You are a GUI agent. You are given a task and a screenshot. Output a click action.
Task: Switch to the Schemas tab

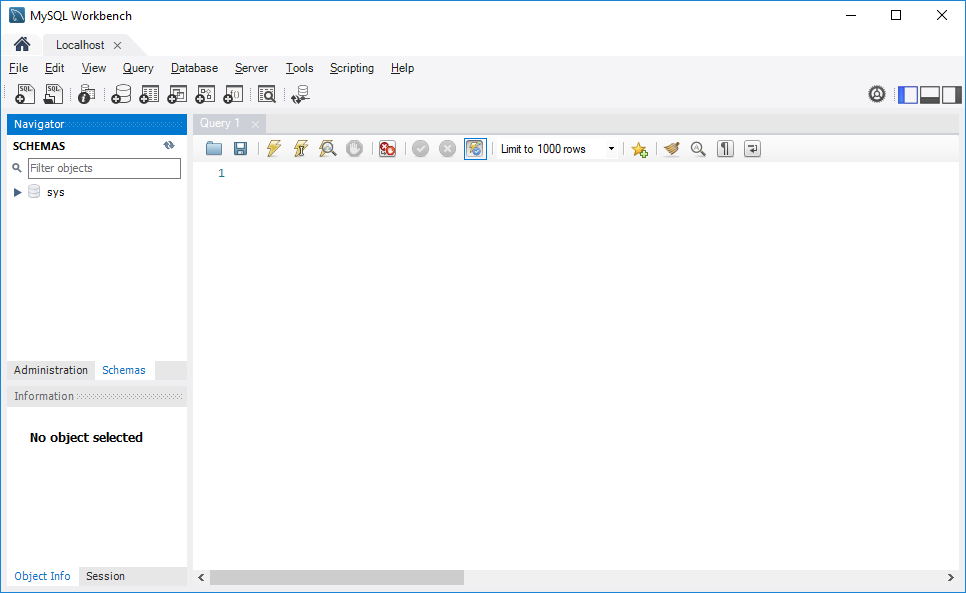point(124,370)
